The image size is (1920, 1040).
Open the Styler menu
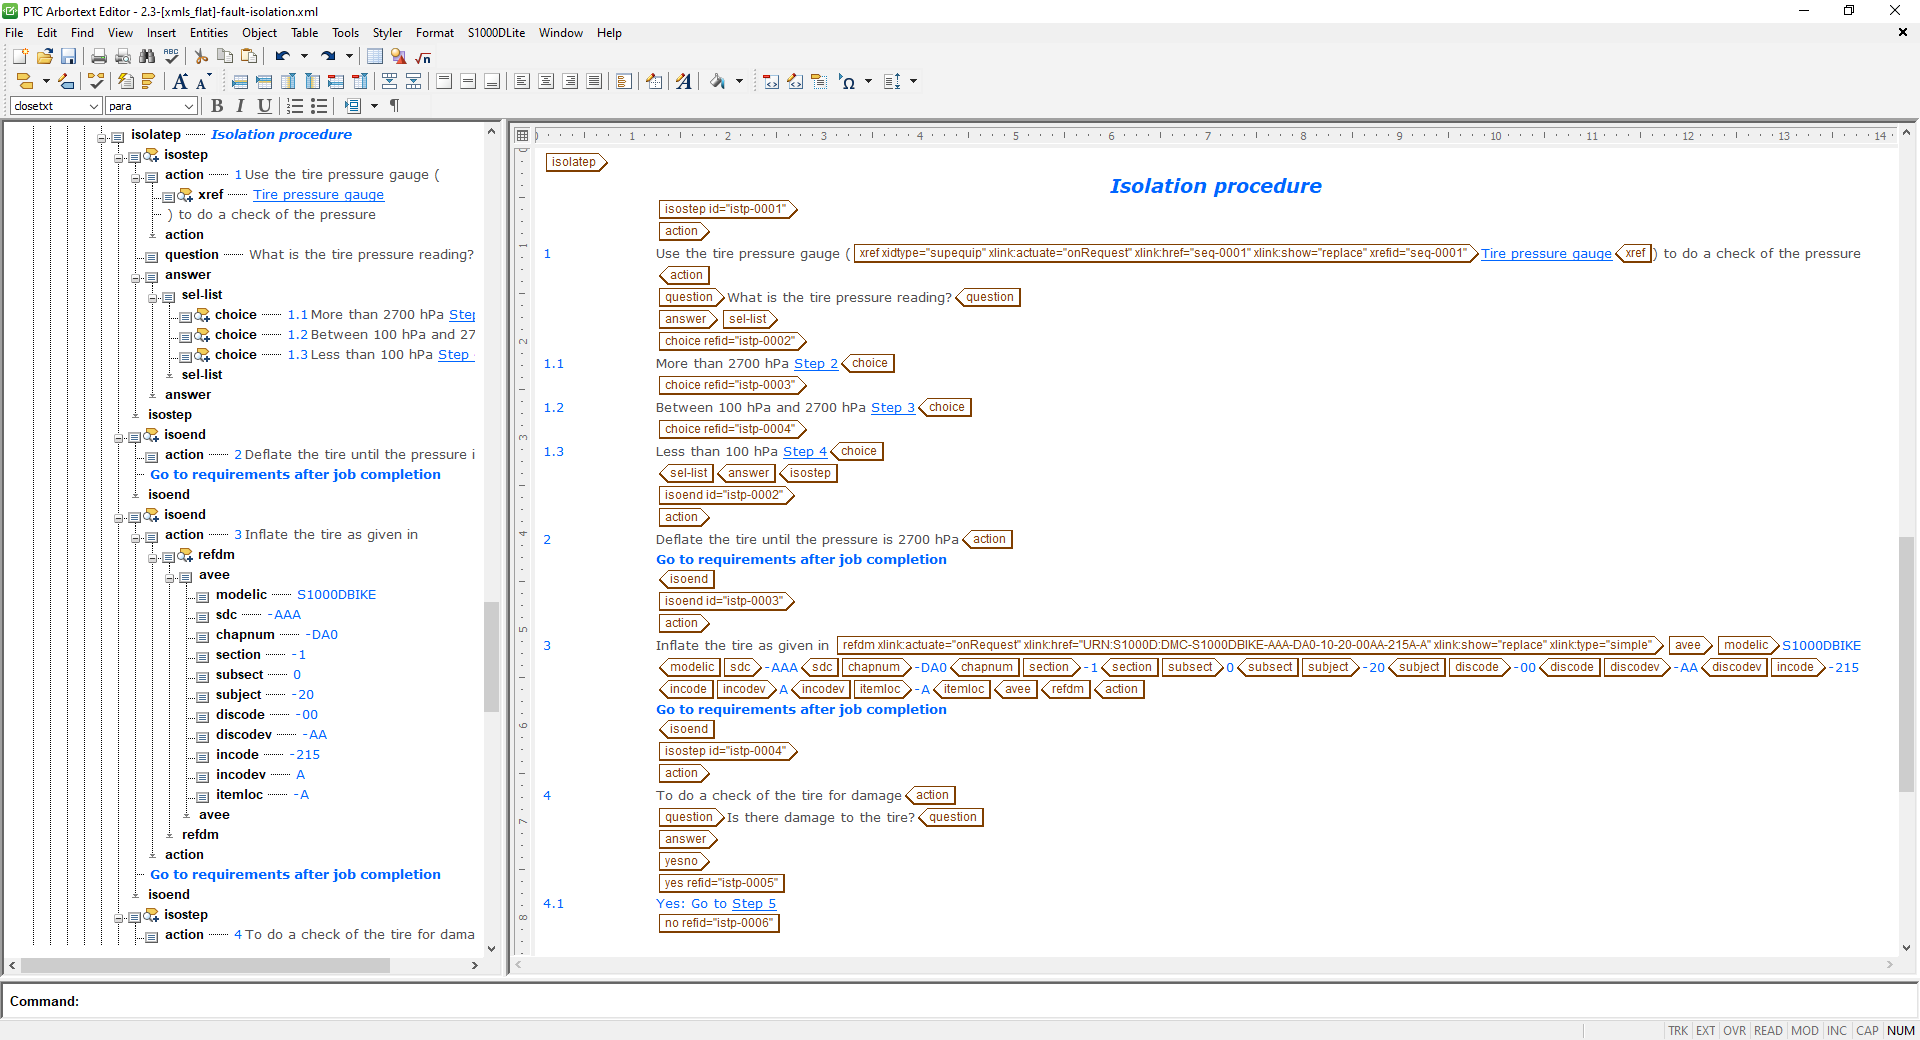387,33
